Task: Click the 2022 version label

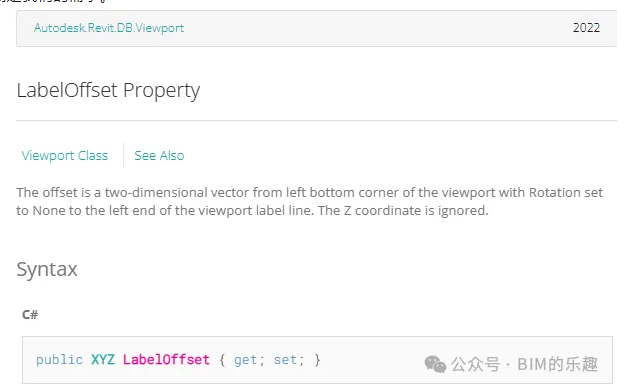Action: click(586, 27)
